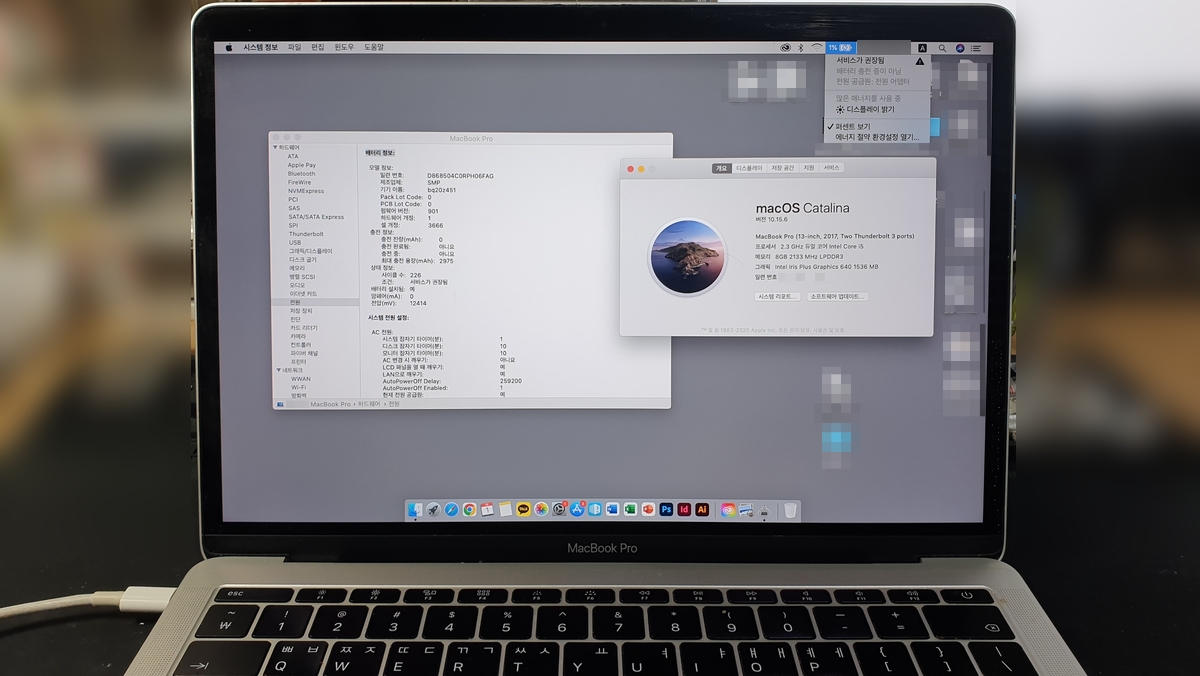Viewport: 1200px width, 676px height.
Task: Select USB in the sidebar
Action: [x=294, y=242]
